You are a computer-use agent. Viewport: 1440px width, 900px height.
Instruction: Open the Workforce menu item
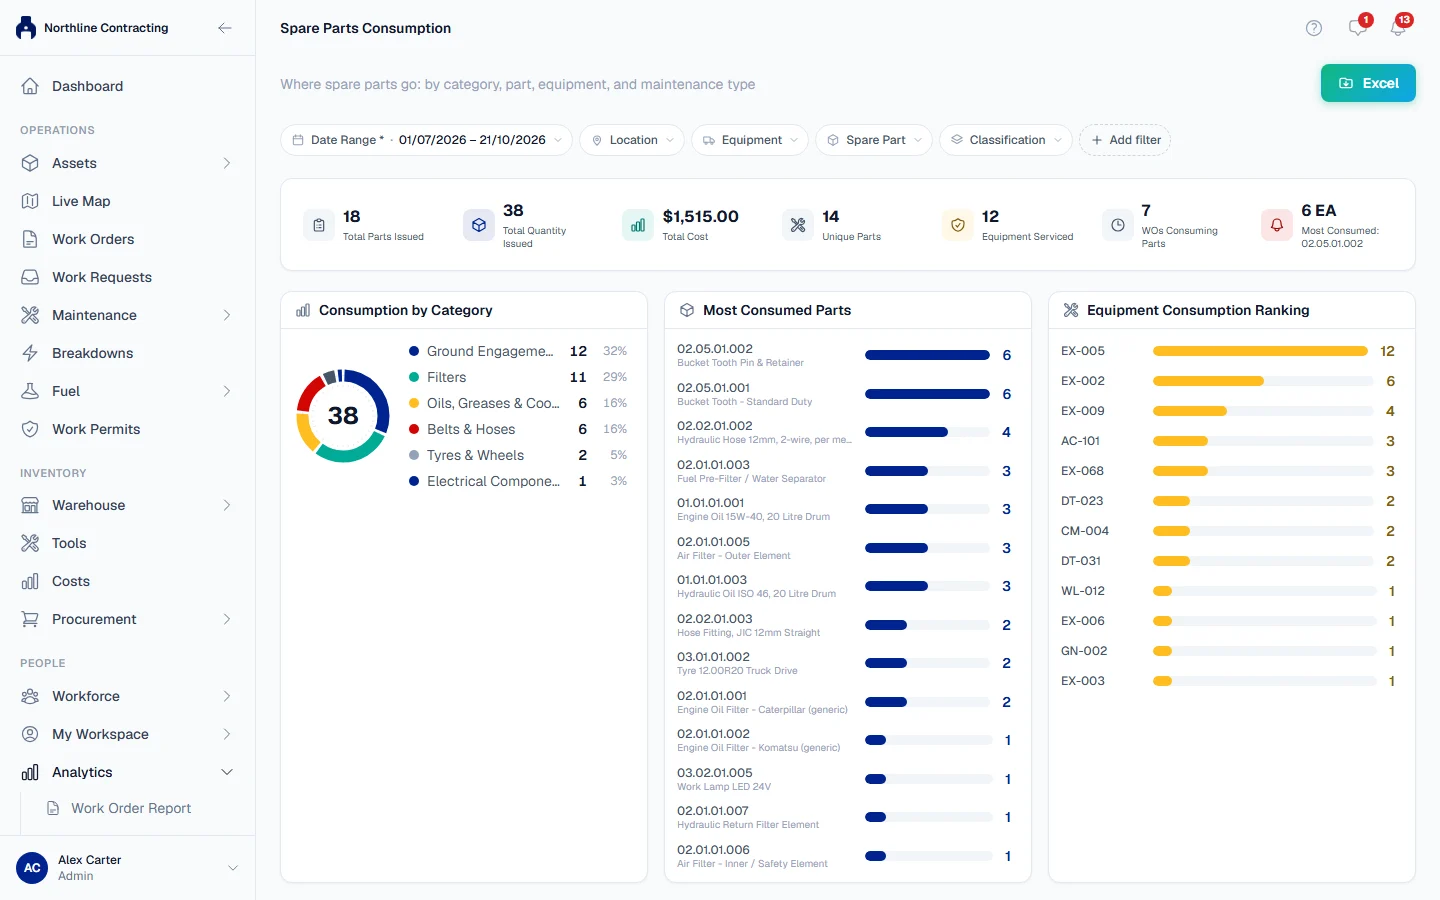click(x=127, y=696)
